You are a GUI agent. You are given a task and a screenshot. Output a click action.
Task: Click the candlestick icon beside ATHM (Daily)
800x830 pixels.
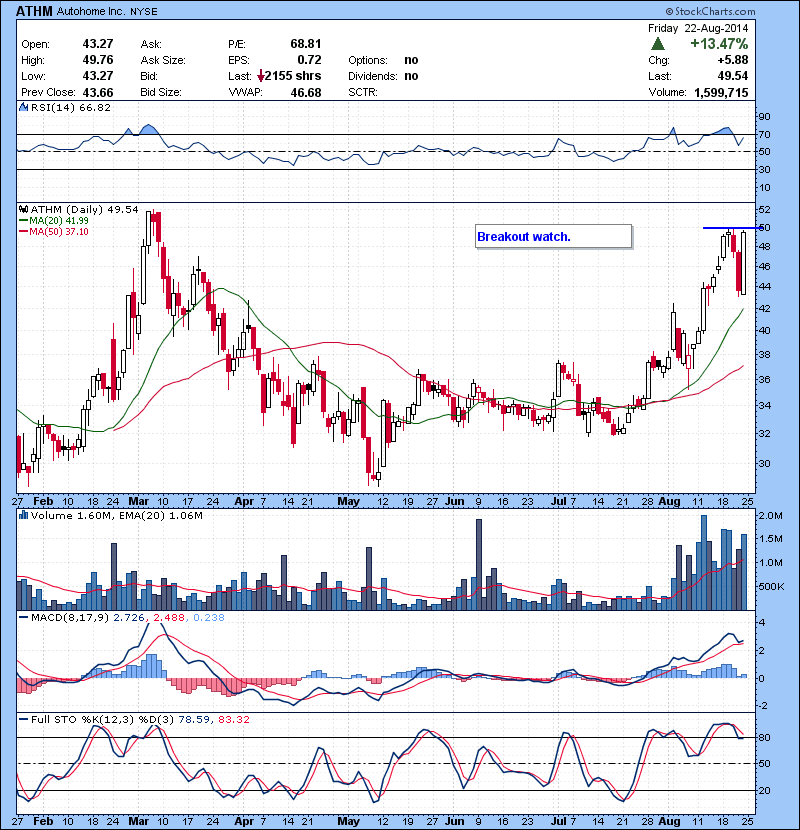pyautogui.click(x=23, y=210)
